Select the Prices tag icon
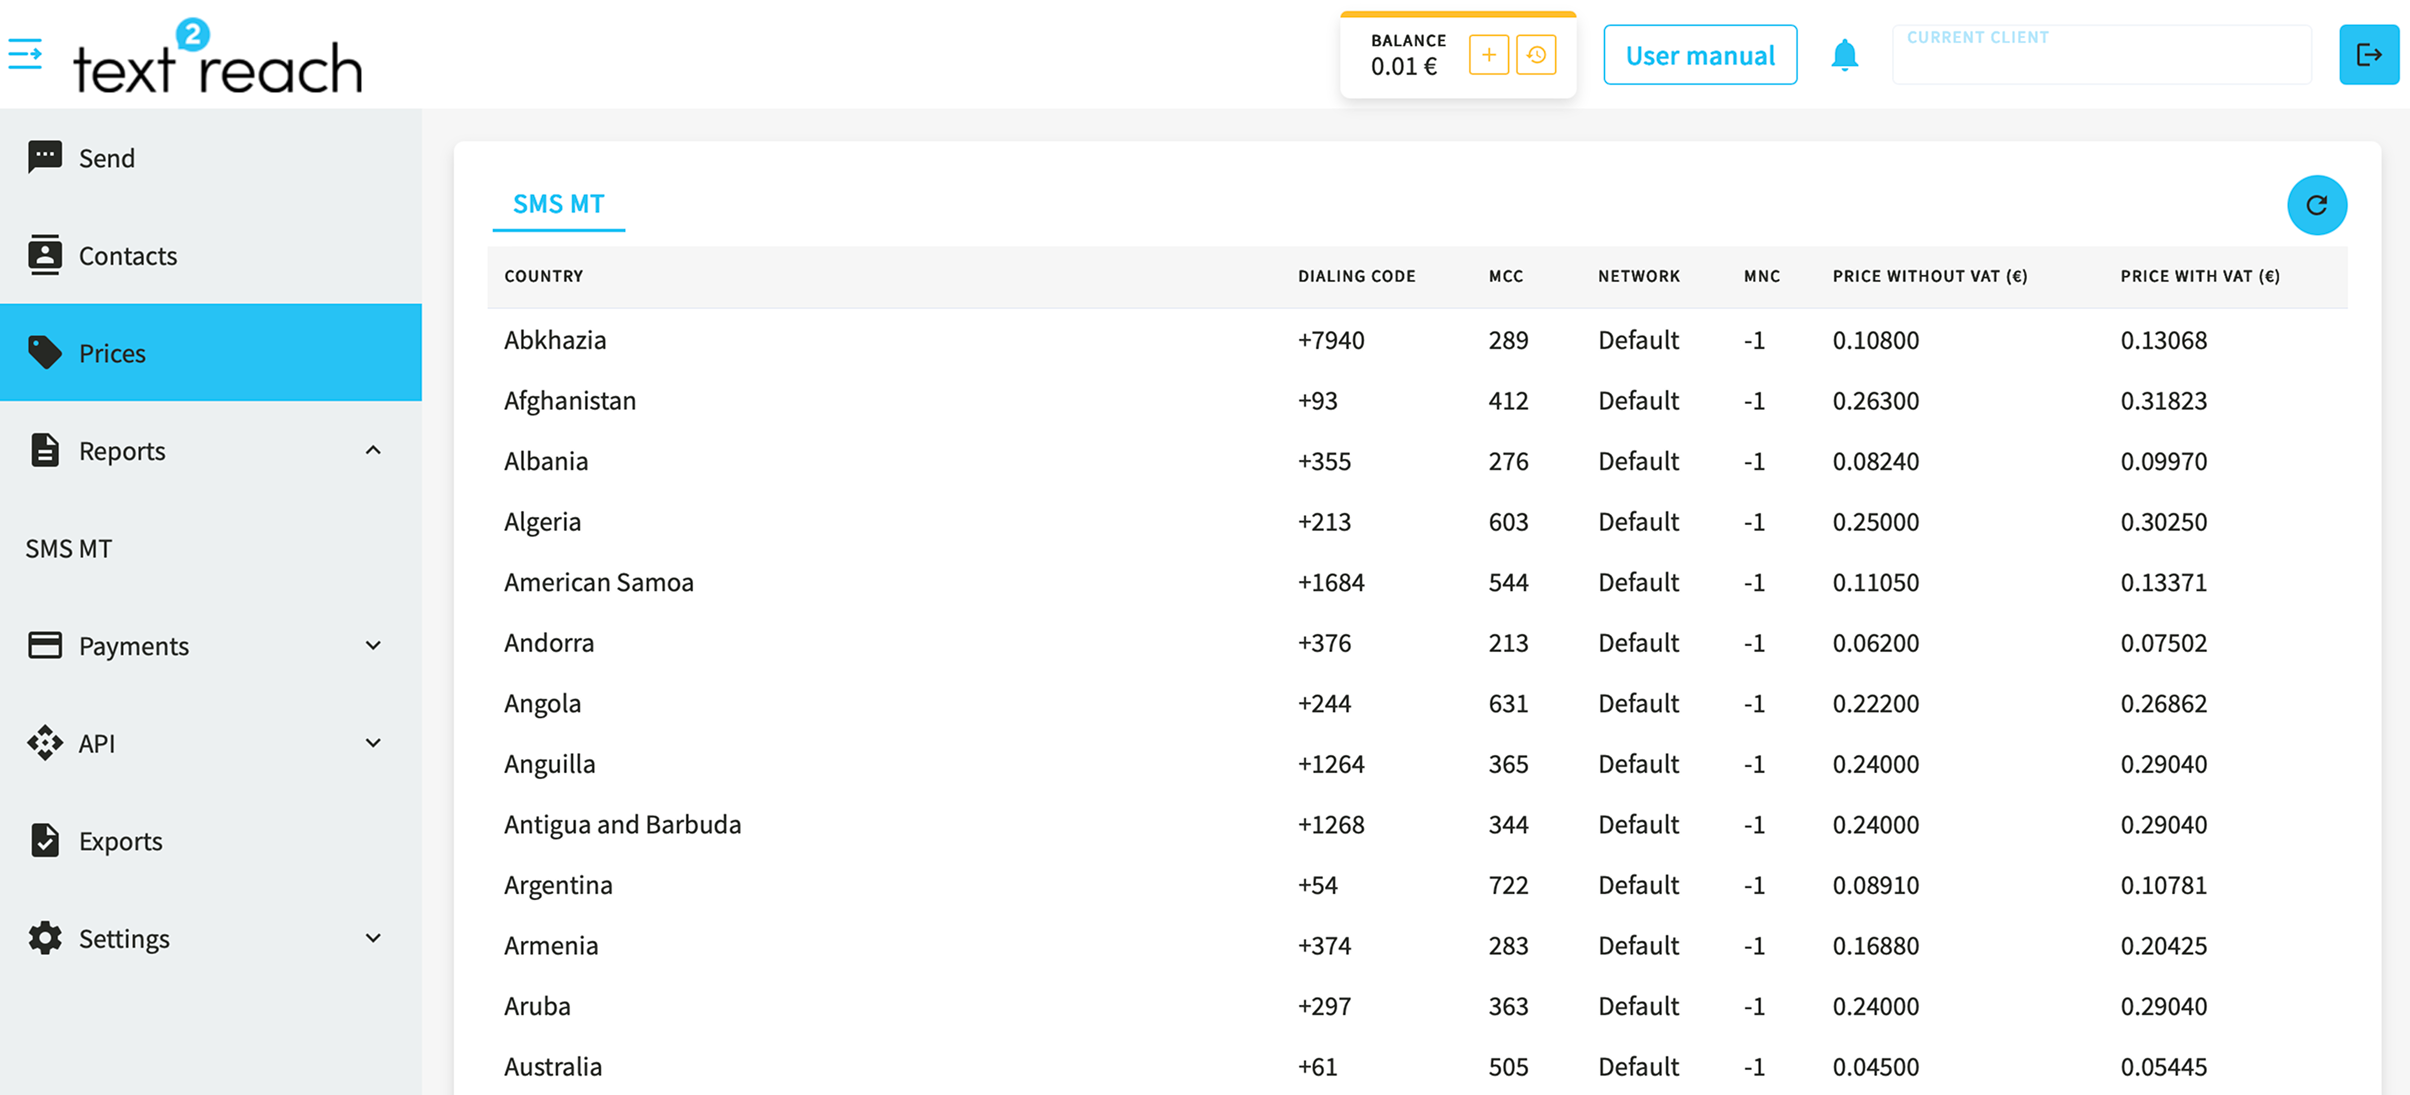This screenshot has height=1095, width=2410. pos(45,353)
